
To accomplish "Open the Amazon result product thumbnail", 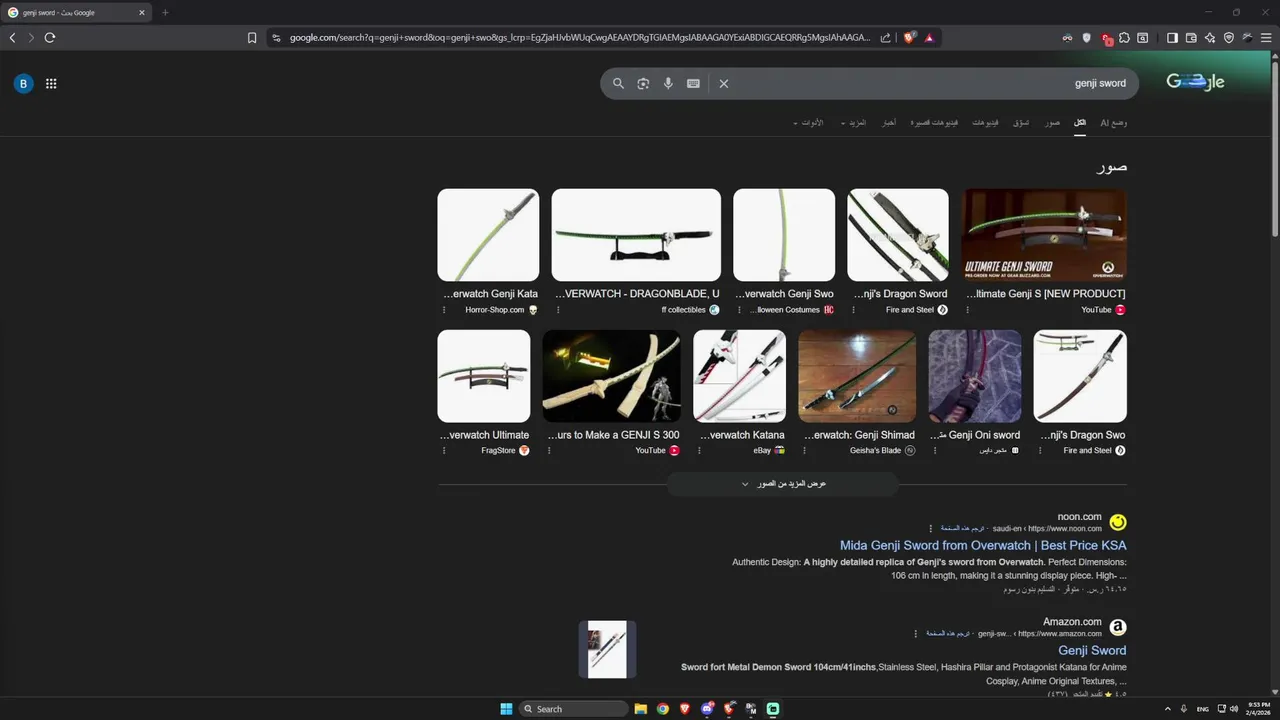I will (x=607, y=650).
